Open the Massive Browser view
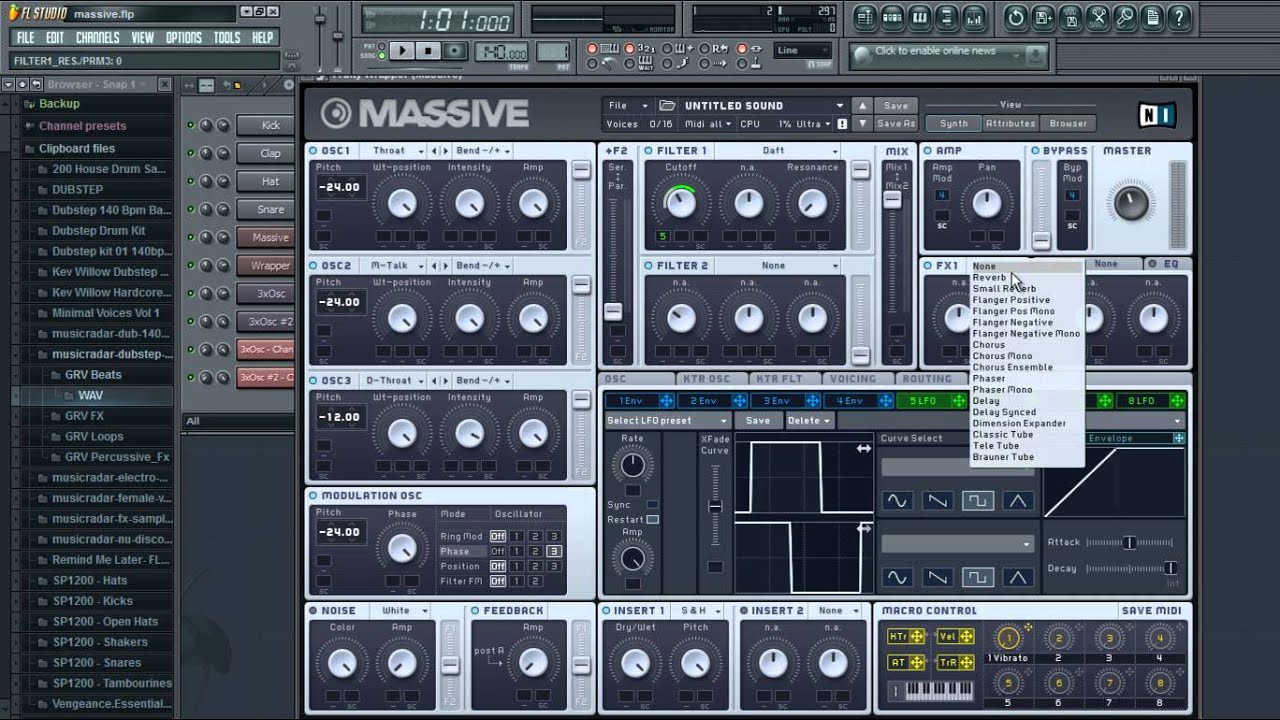 click(1068, 124)
